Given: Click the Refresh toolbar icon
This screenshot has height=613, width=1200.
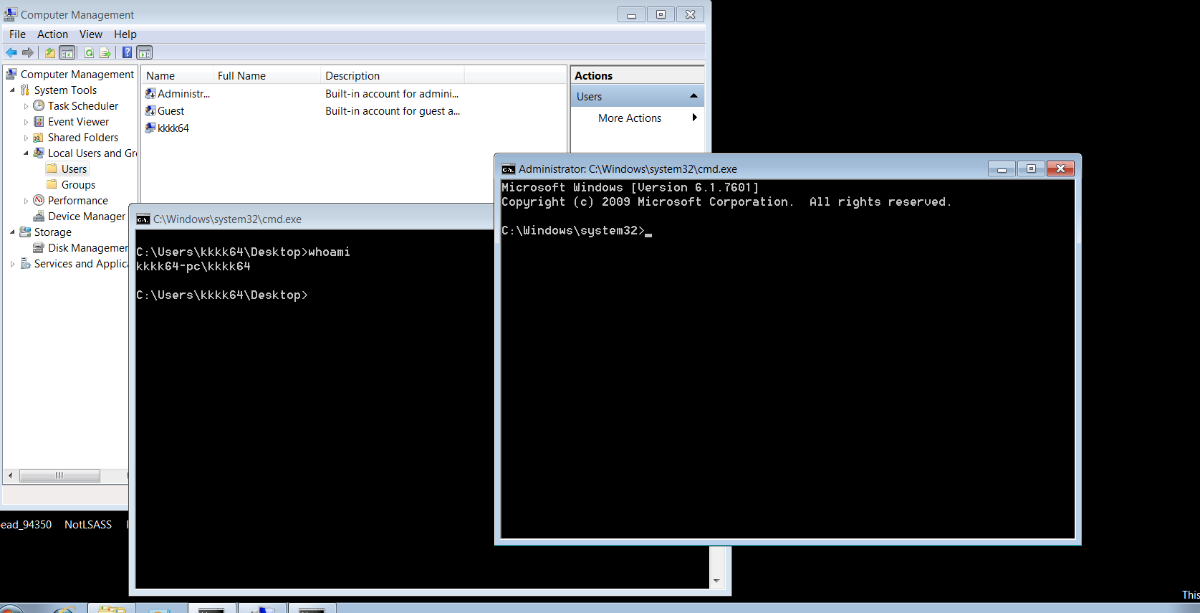Looking at the screenshot, I should pyautogui.click(x=89, y=52).
